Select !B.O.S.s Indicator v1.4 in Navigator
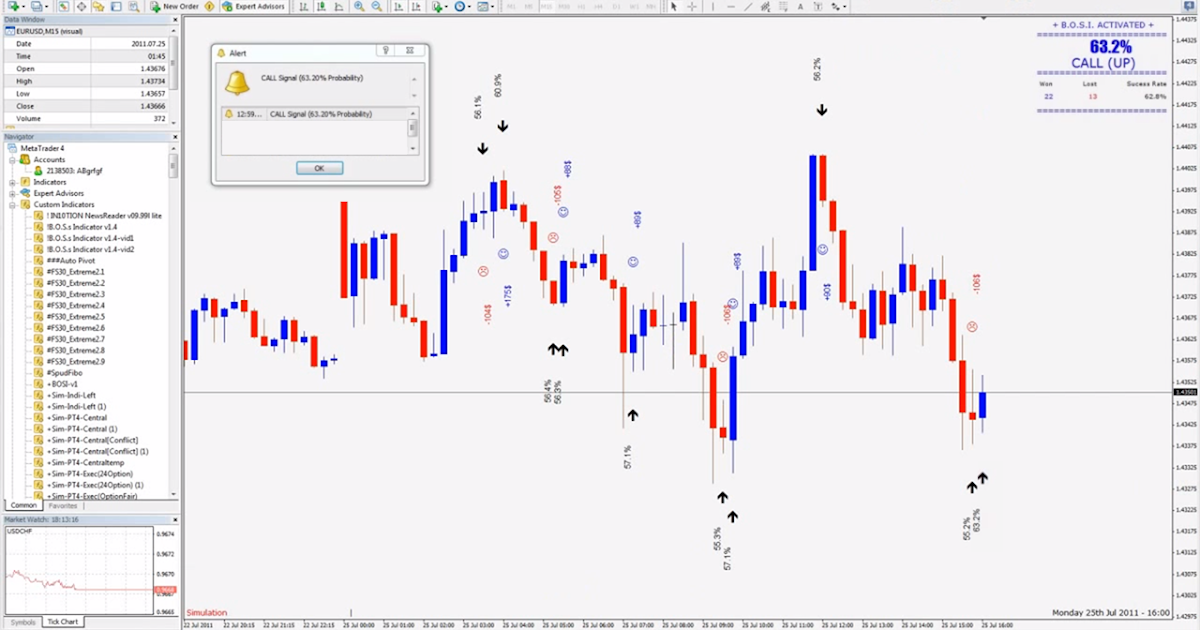 pyautogui.click(x=82, y=227)
